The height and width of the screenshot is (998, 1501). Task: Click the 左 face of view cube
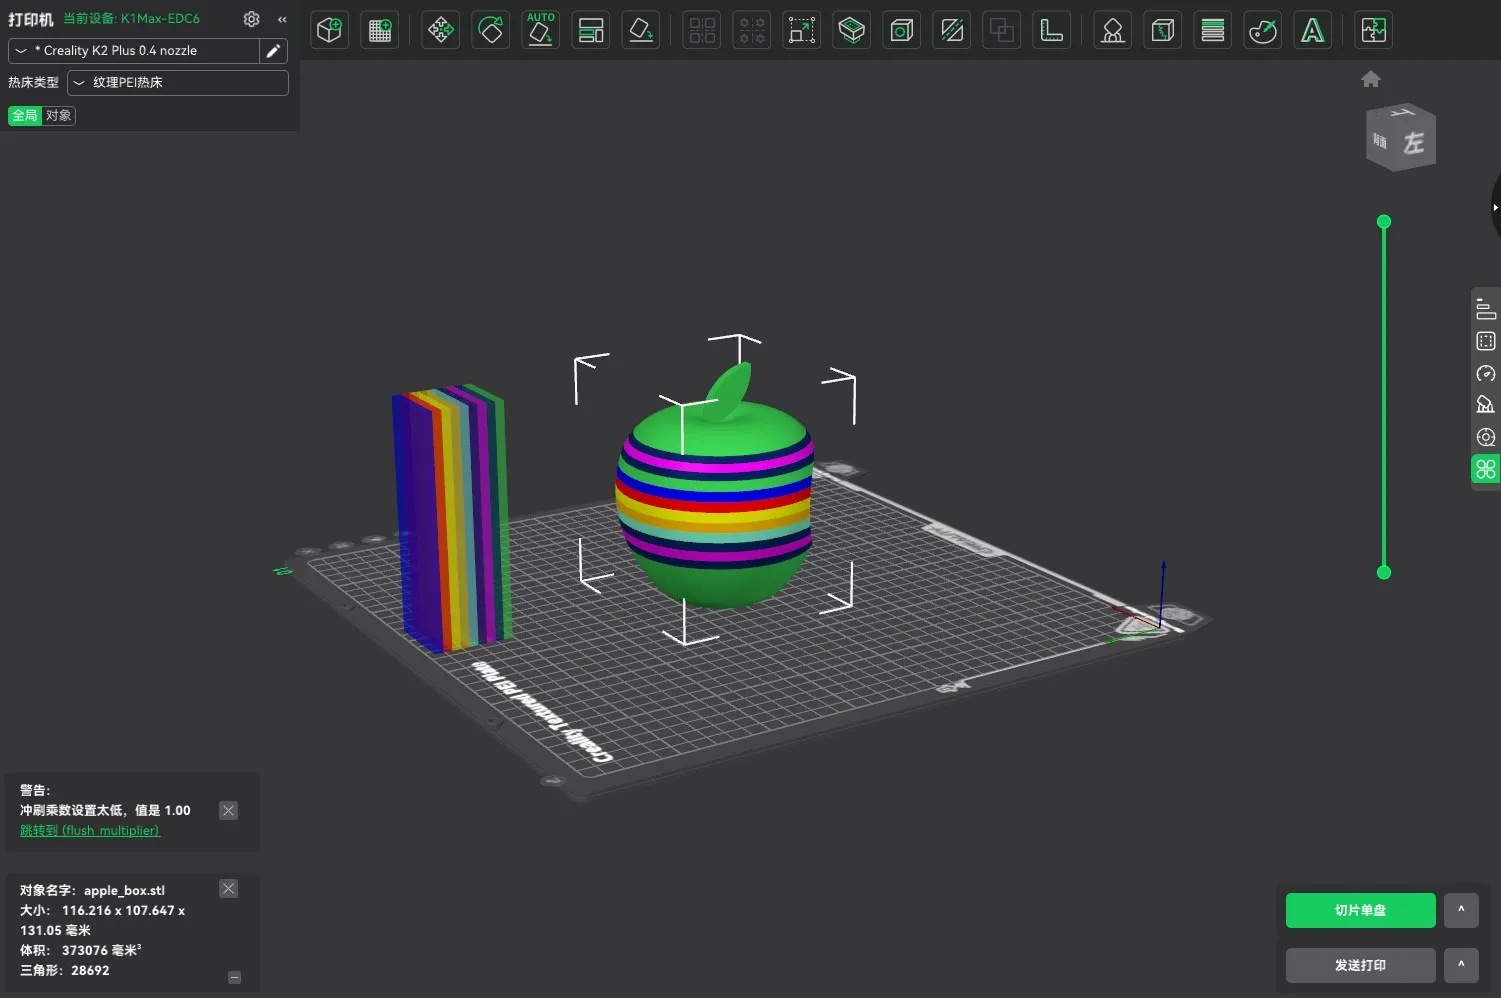(x=1413, y=143)
